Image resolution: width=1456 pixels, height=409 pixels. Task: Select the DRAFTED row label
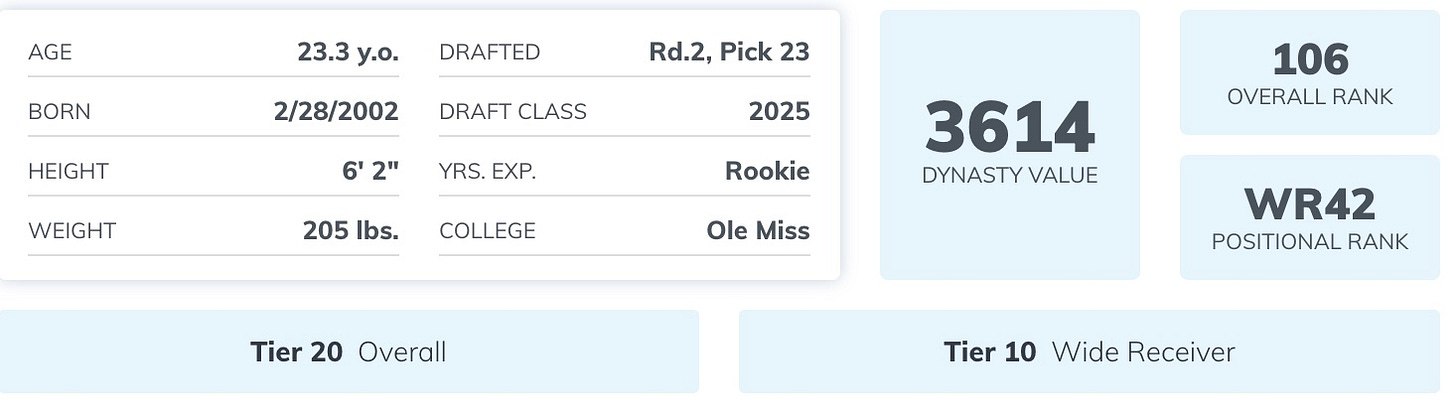pos(489,52)
